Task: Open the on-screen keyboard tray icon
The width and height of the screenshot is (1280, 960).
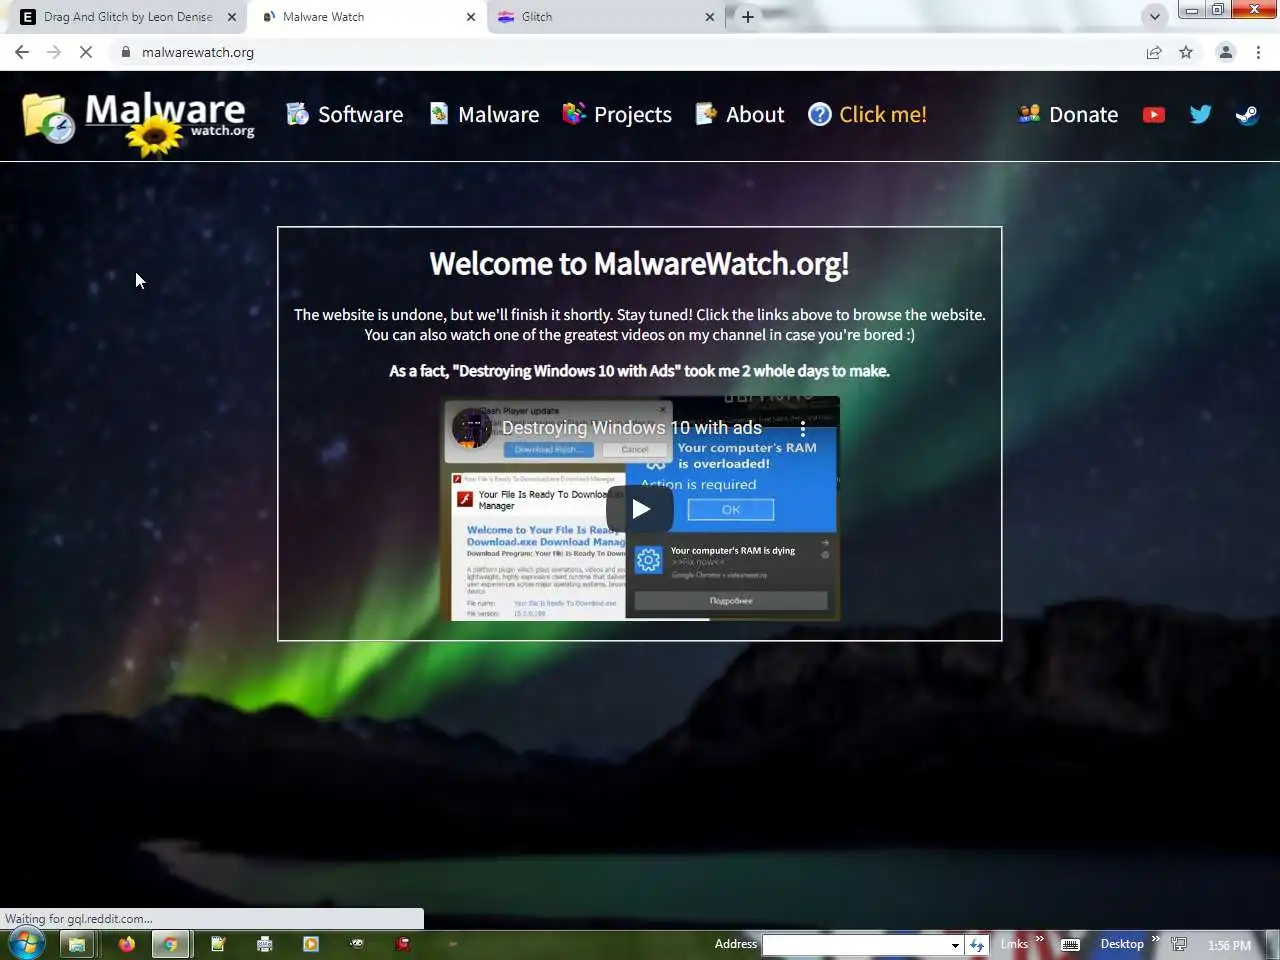Action: [1070, 944]
